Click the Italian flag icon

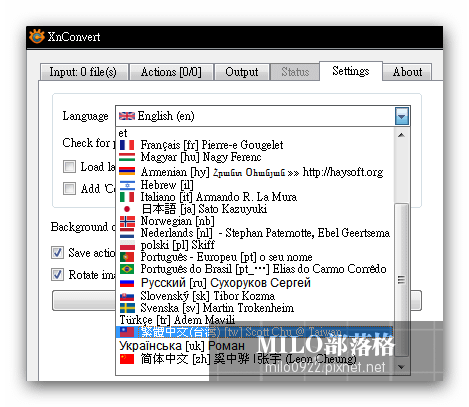tap(127, 197)
